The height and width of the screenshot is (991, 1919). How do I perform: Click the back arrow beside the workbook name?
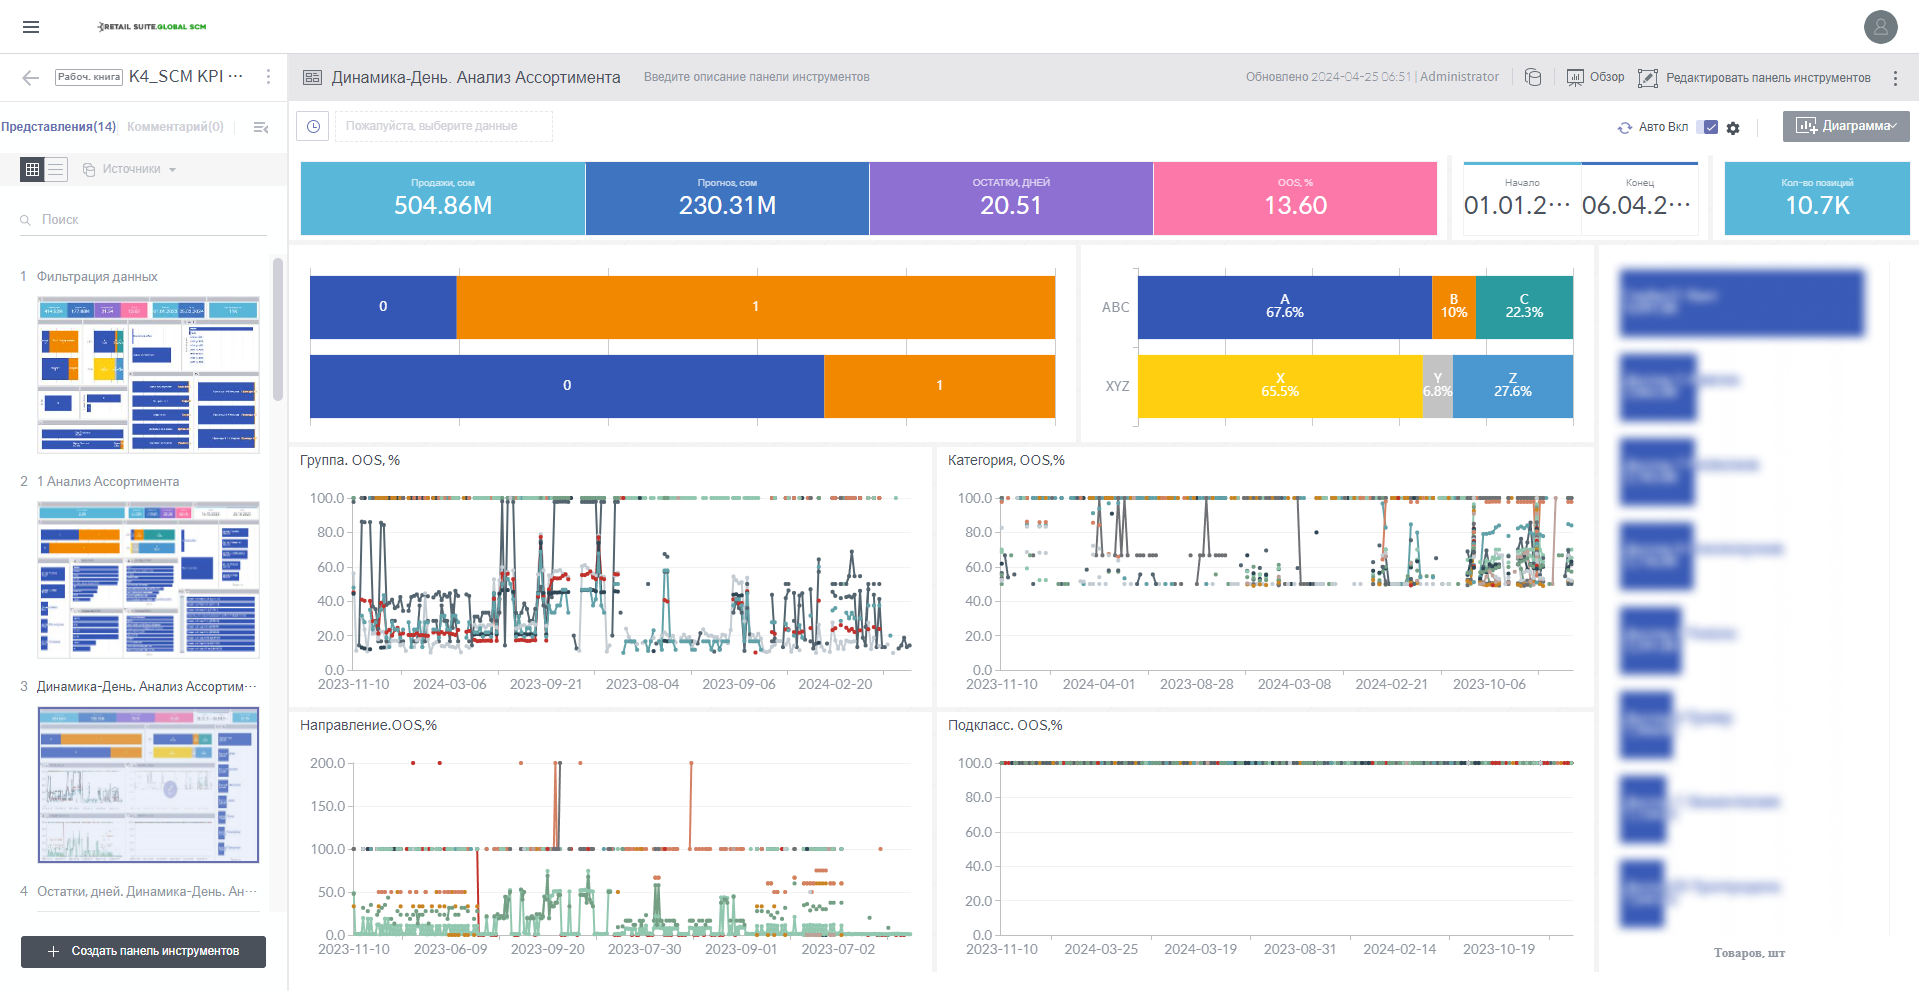tap(30, 77)
